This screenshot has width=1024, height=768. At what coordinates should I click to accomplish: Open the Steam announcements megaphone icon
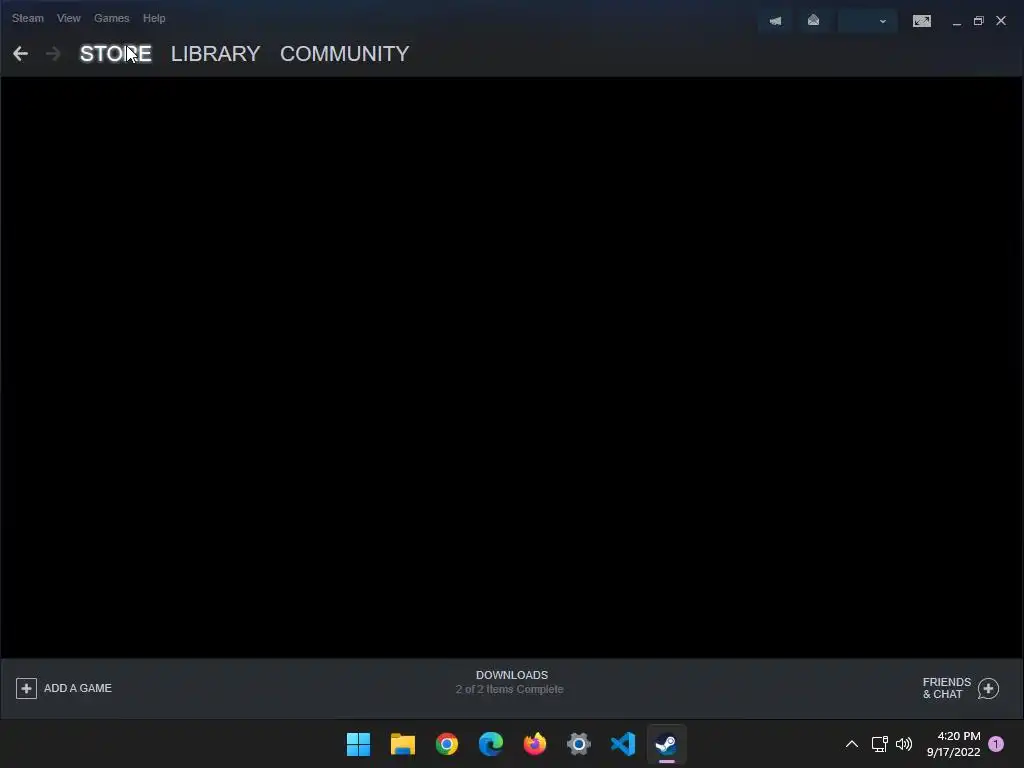coord(775,21)
